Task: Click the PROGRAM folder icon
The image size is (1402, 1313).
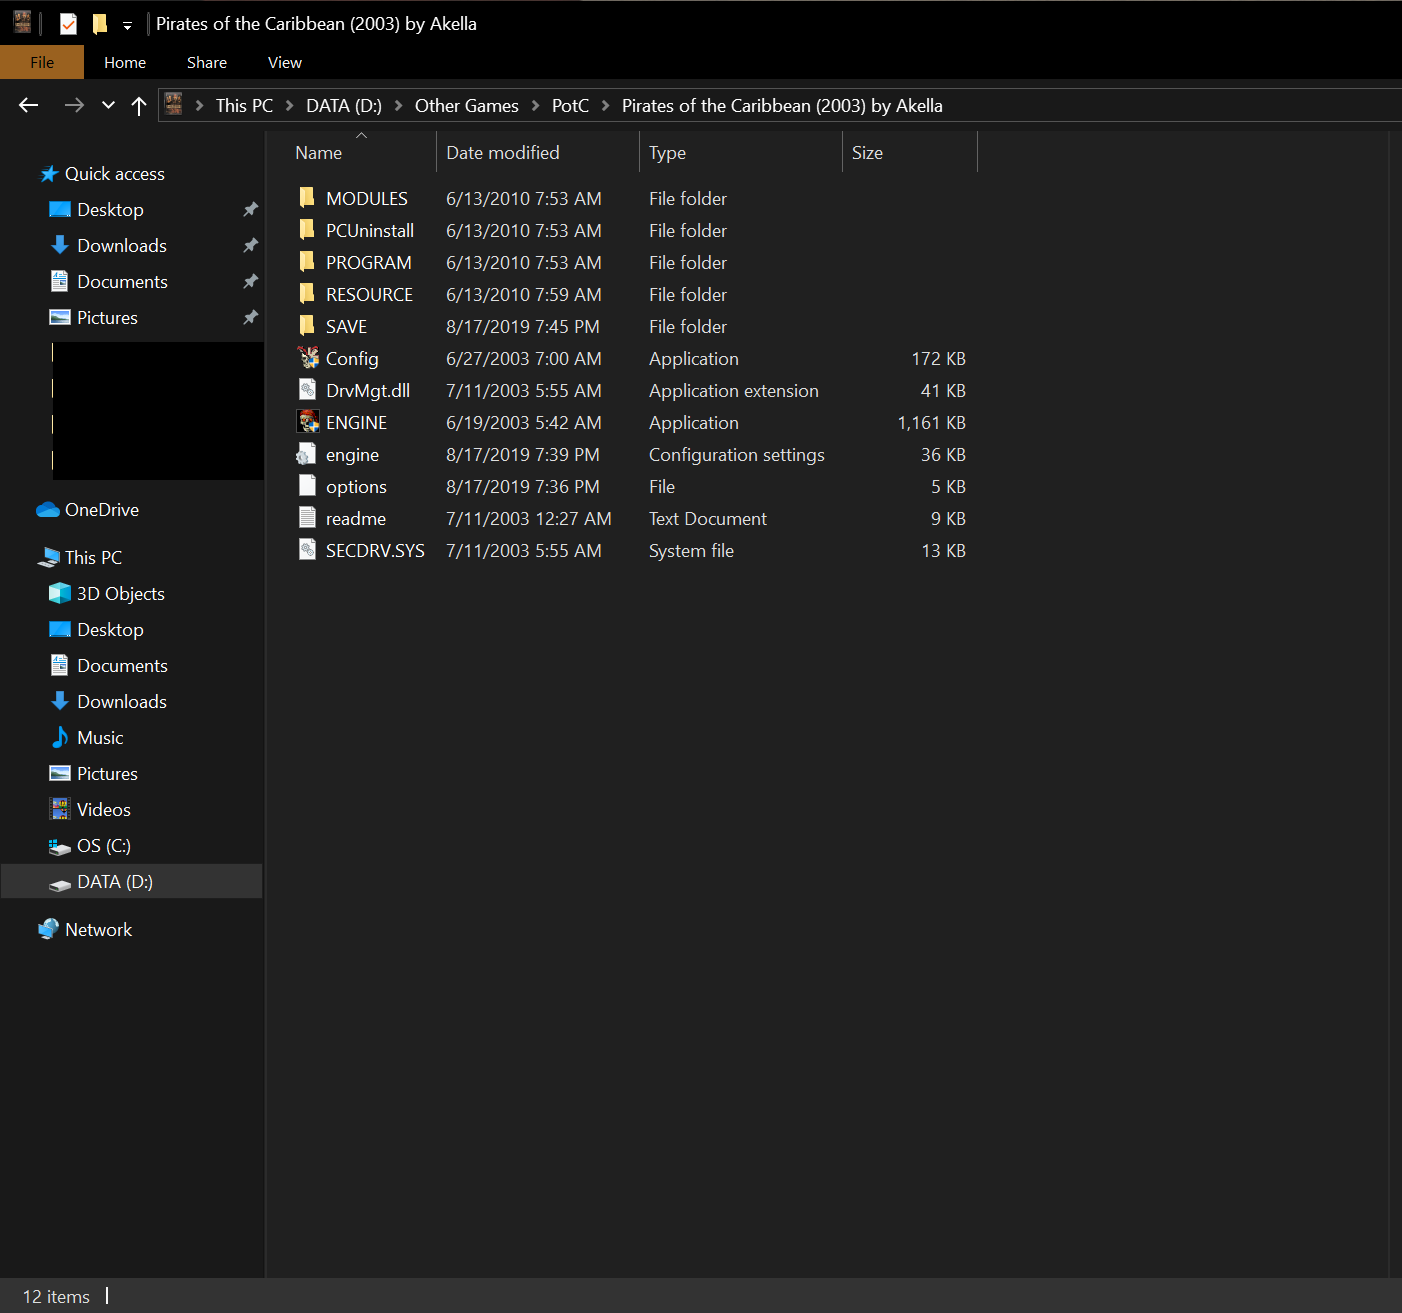Action: (x=307, y=261)
